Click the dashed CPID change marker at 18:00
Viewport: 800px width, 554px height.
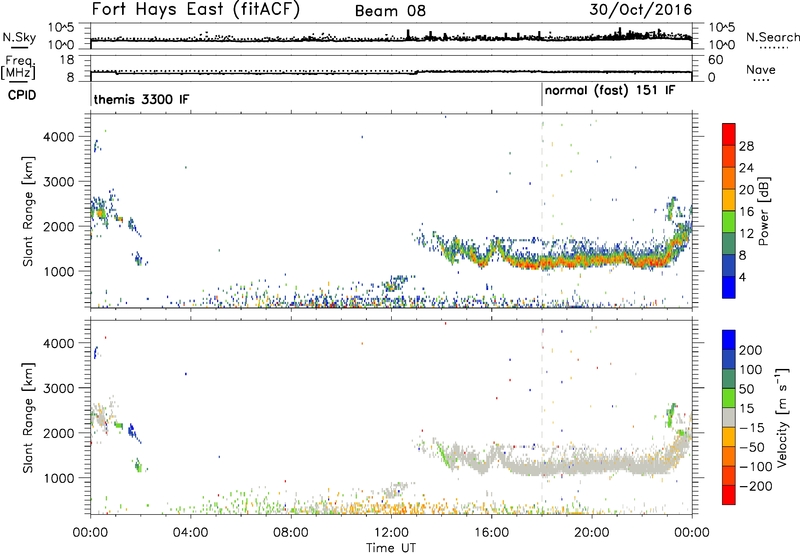542,211
